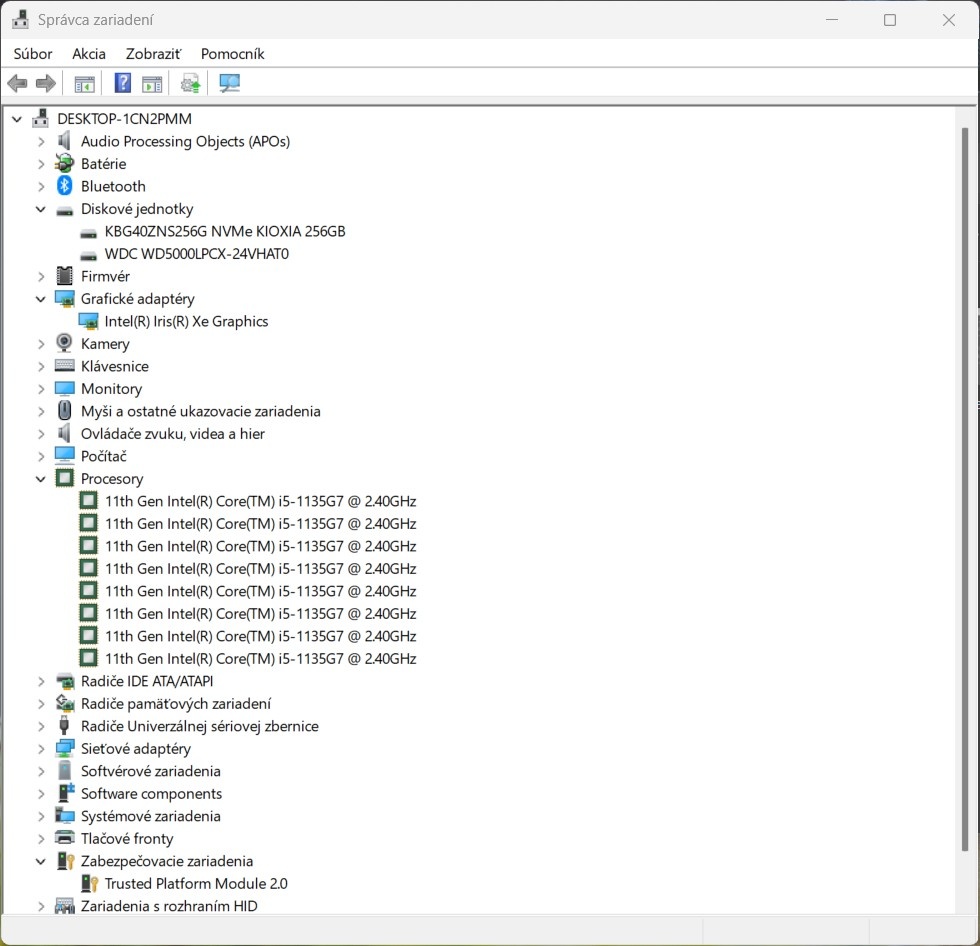The height and width of the screenshot is (946, 980).
Task: Collapse the Procesory category
Action: coord(41,479)
